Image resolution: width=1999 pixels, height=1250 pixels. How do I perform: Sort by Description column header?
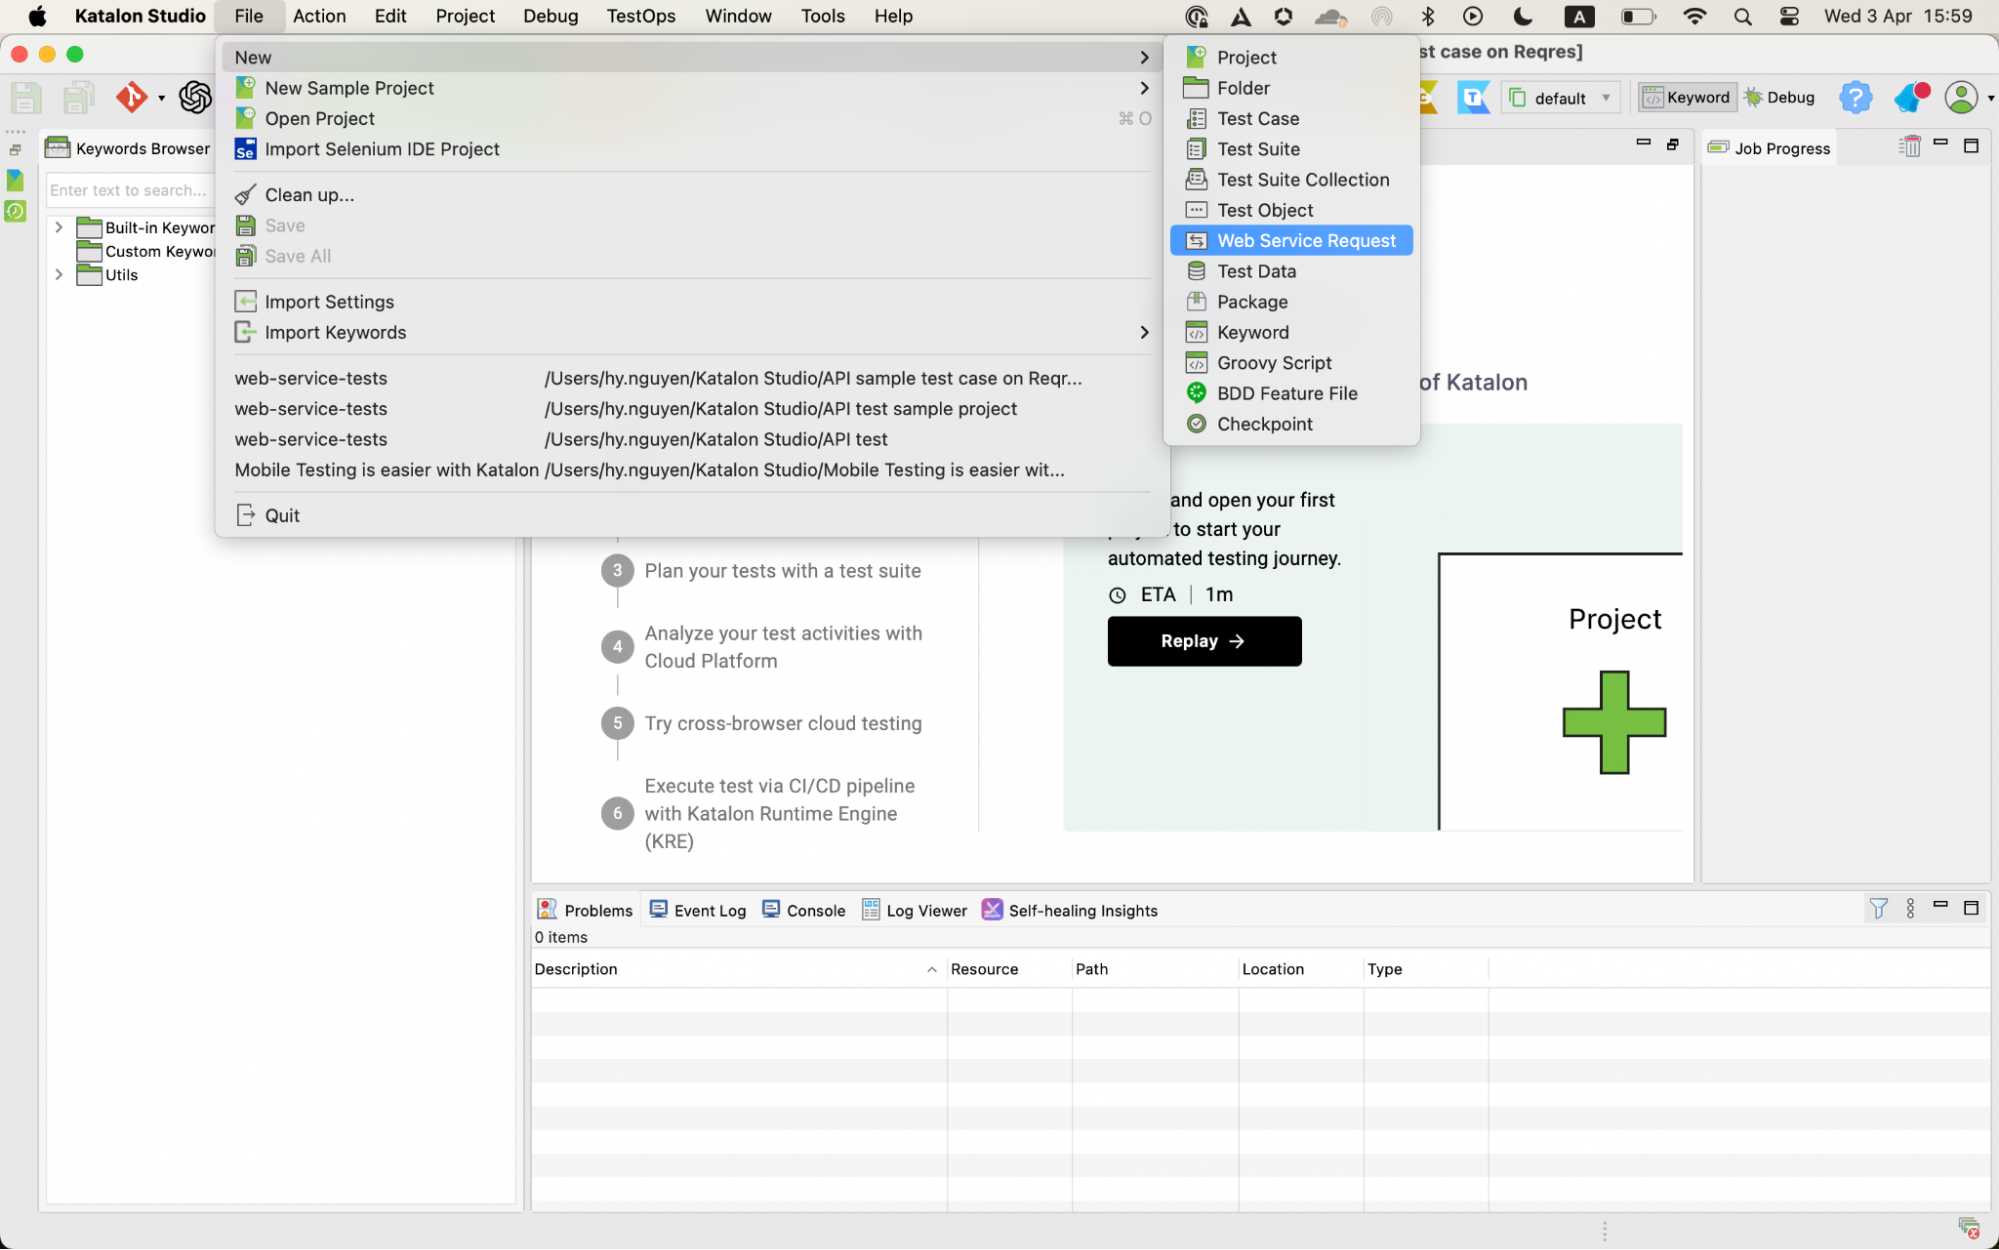click(737, 968)
